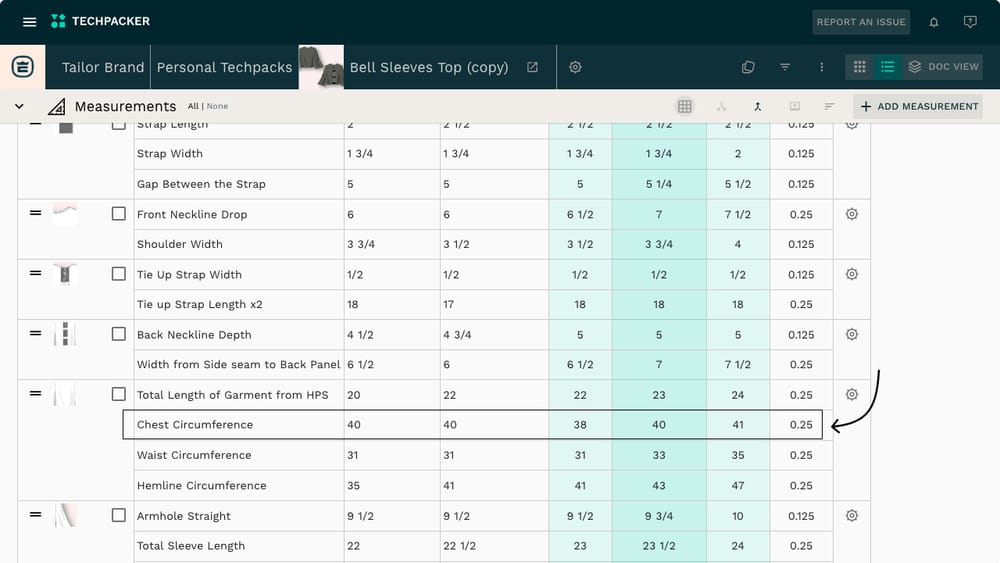Viewport: 1000px width, 563px height.
Task: Open the Back Neckline Depth row settings gear
Action: [x=852, y=334]
